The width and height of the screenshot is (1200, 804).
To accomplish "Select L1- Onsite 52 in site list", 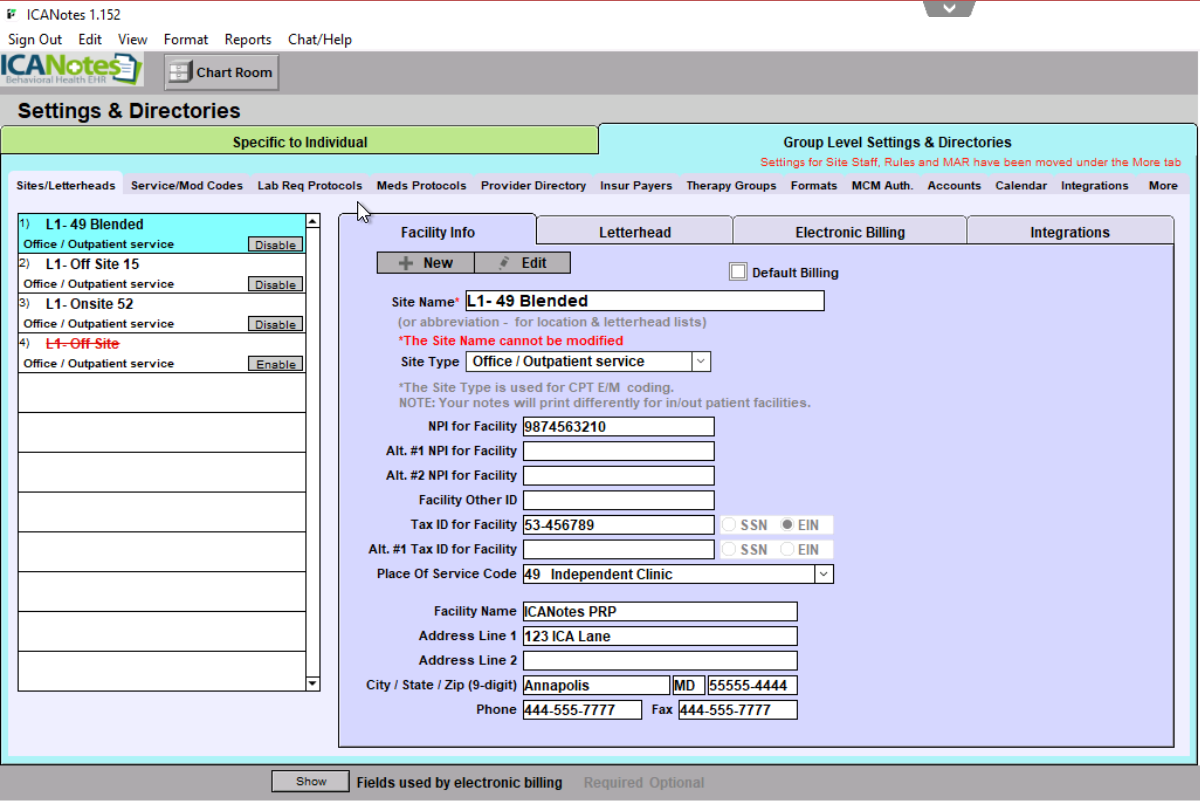I will [89, 304].
